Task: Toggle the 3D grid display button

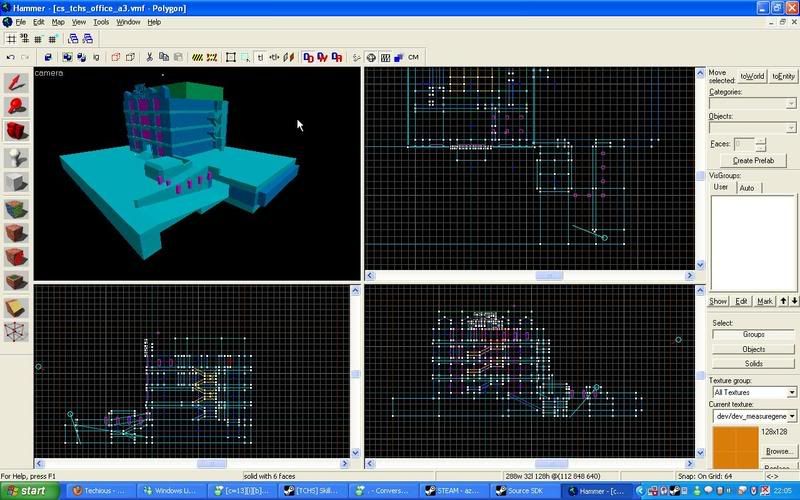Action: click(24, 39)
